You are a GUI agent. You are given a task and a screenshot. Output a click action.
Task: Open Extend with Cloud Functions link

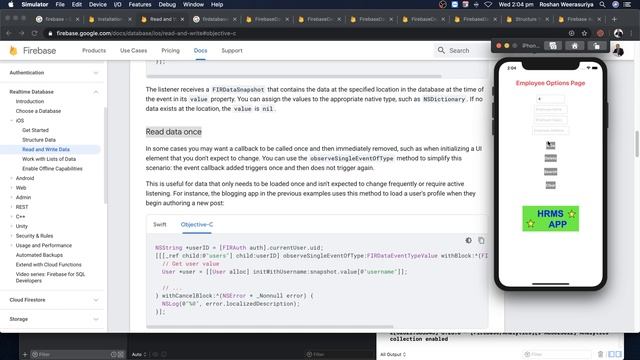[x=49, y=264]
